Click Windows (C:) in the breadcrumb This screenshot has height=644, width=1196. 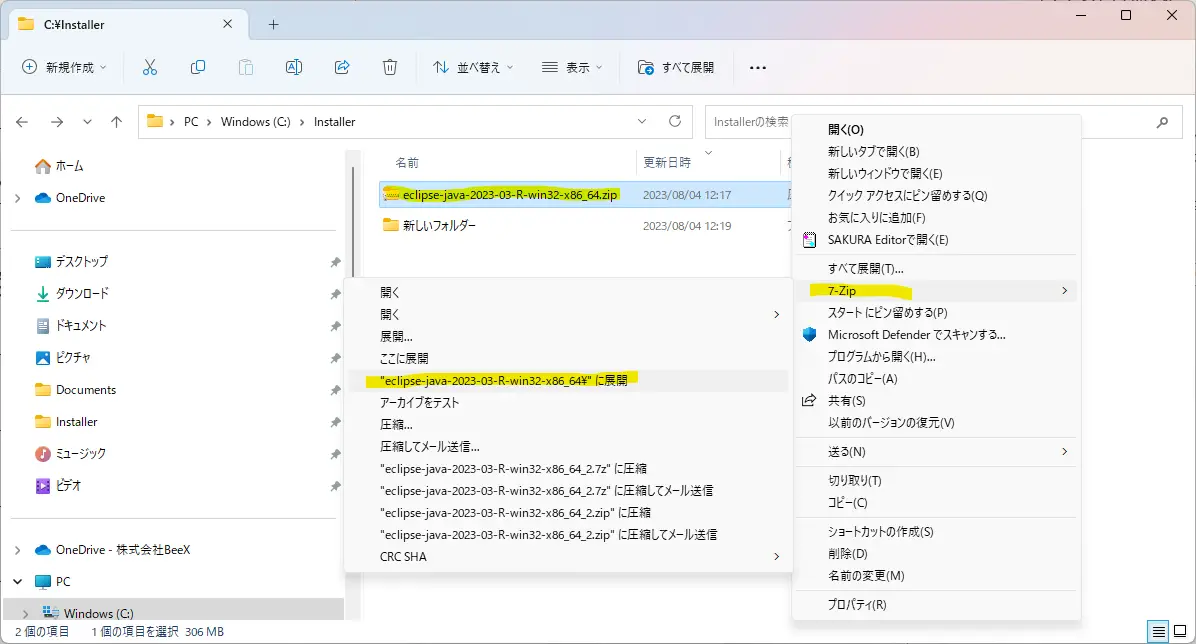pyautogui.click(x=256, y=122)
